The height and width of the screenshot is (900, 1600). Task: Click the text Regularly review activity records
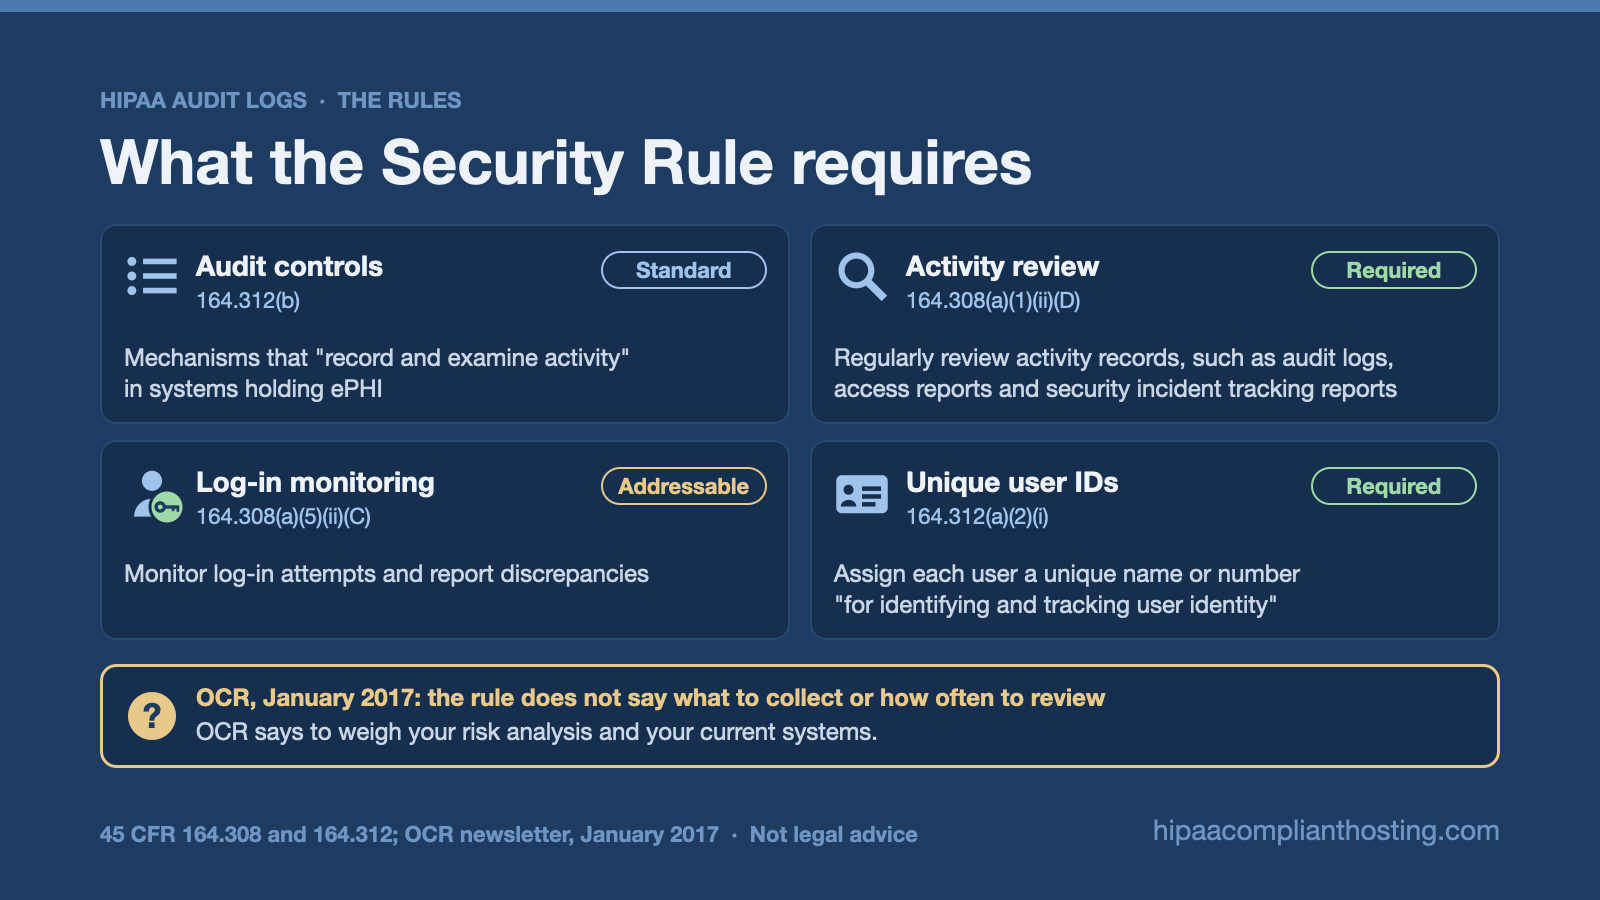point(1115,373)
